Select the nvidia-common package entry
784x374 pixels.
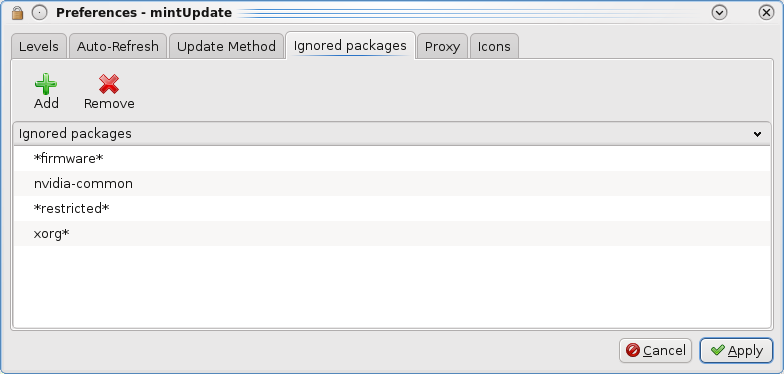392,184
